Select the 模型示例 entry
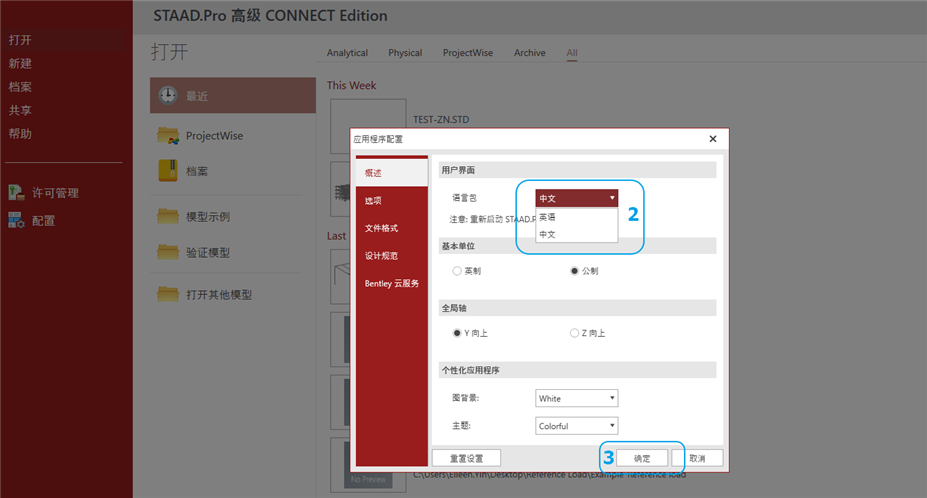The image size is (927, 498). click(x=232, y=216)
